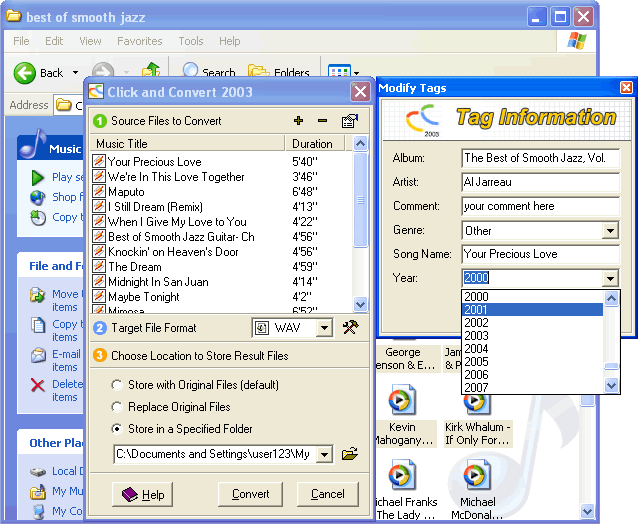Viewport: 638px width, 524px height.
Task: Click the Comment field
Action: (x=540, y=206)
